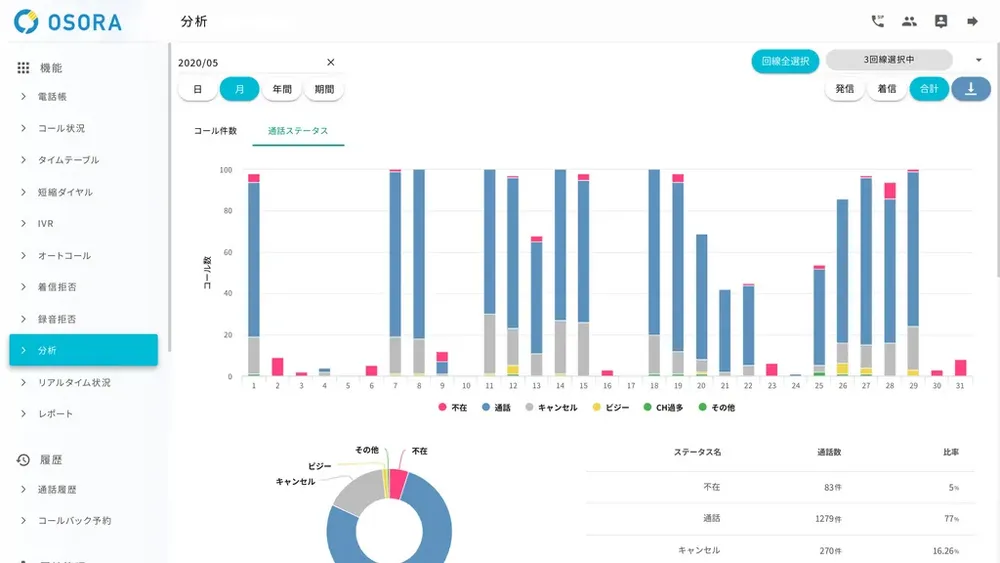The width and height of the screenshot is (1000, 563).
Task: Click the day 20 bar in chart
Action: tap(702, 305)
